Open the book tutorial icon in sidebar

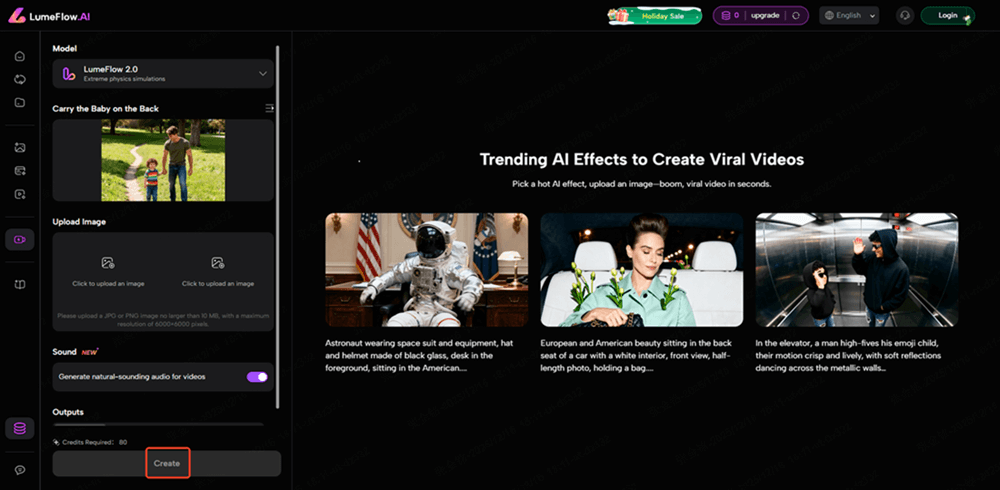coord(20,285)
